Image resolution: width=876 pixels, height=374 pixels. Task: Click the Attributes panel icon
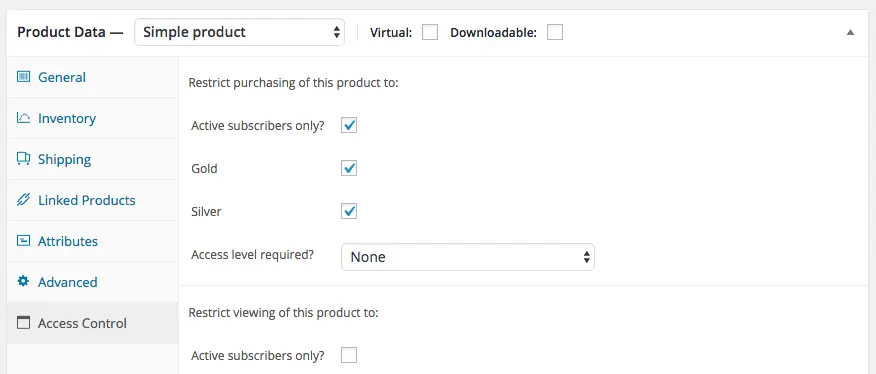pos(23,241)
